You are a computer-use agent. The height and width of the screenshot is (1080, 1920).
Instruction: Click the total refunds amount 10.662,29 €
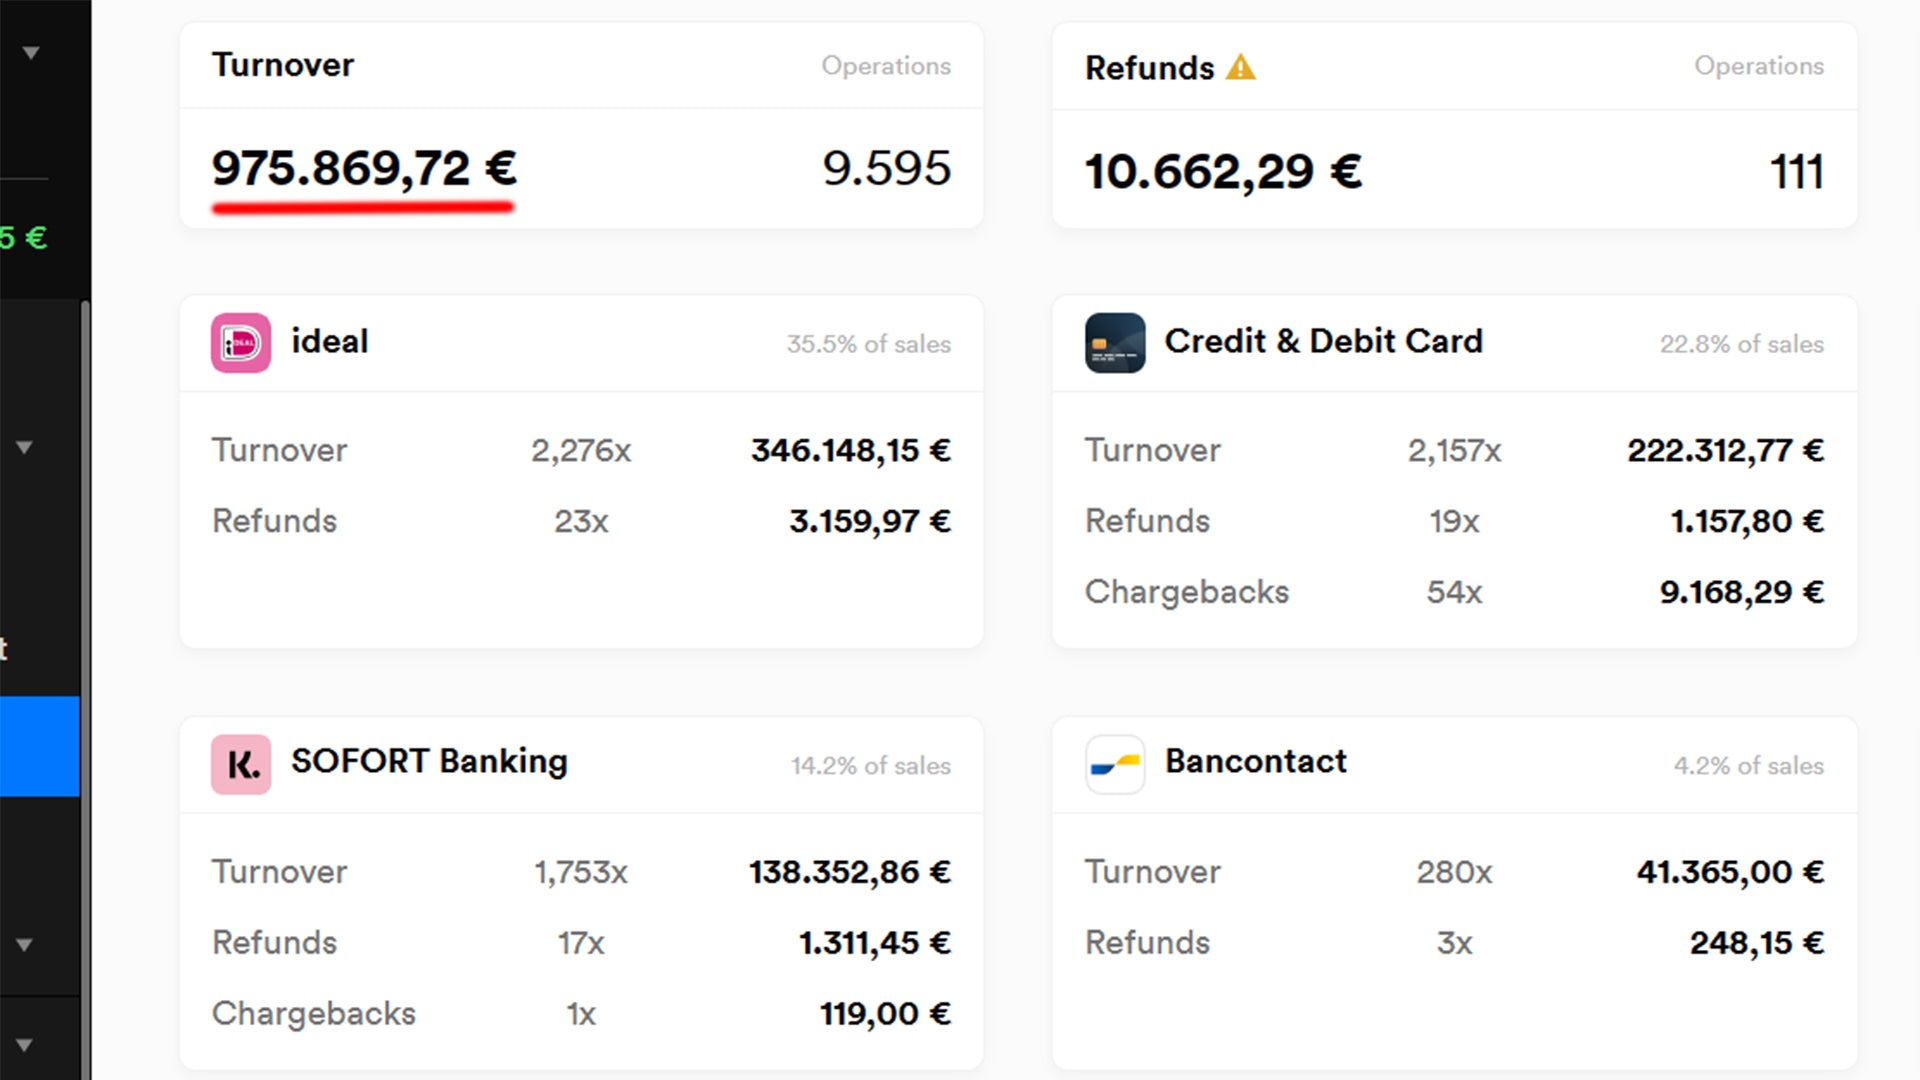pyautogui.click(x=1223, y=172)
